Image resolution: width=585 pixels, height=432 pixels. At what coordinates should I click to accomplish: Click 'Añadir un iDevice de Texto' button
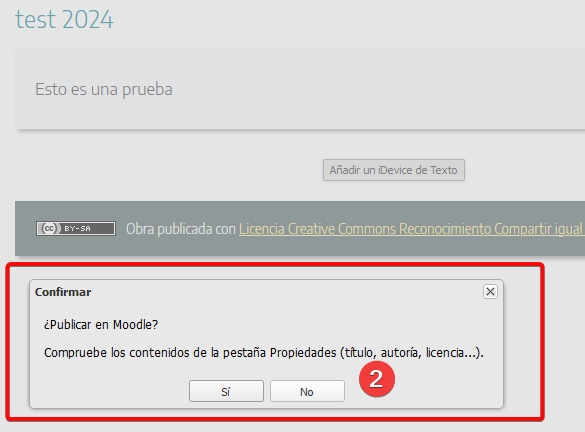(394, 170)
